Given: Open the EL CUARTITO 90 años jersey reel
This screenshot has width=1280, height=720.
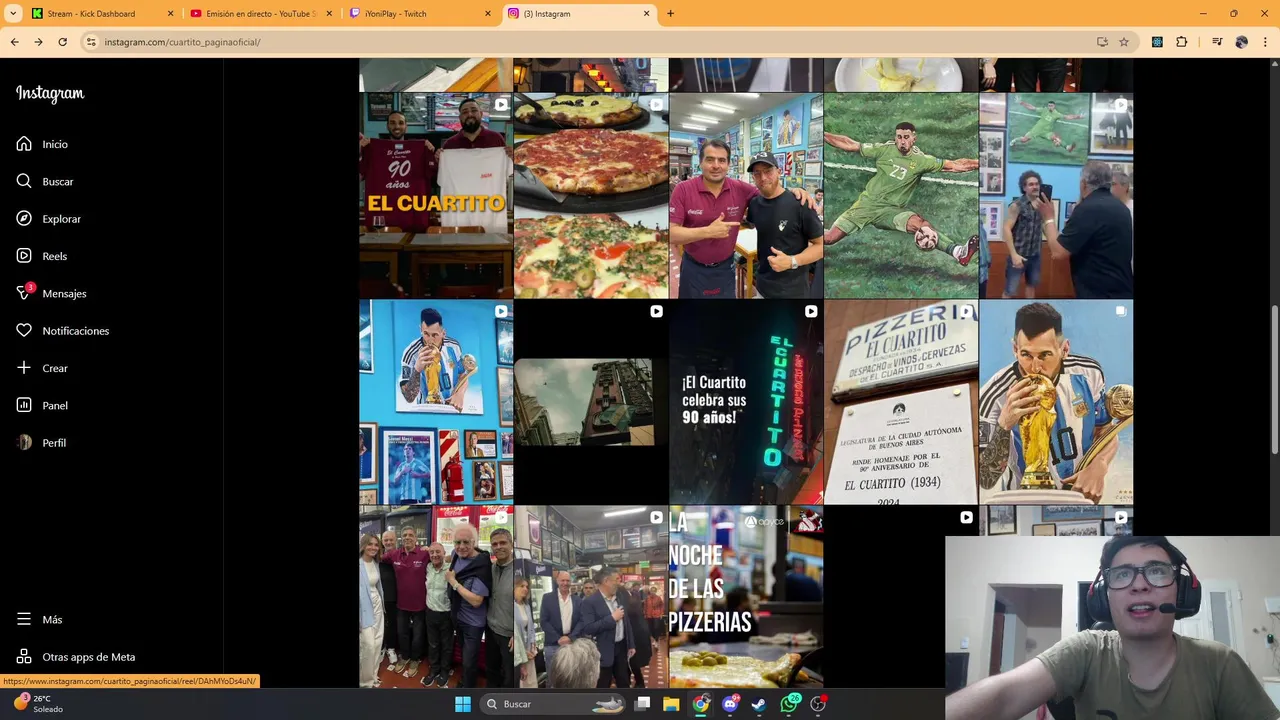Looking at the screenshot, I should pyautogui.click(x=436, y=196).
